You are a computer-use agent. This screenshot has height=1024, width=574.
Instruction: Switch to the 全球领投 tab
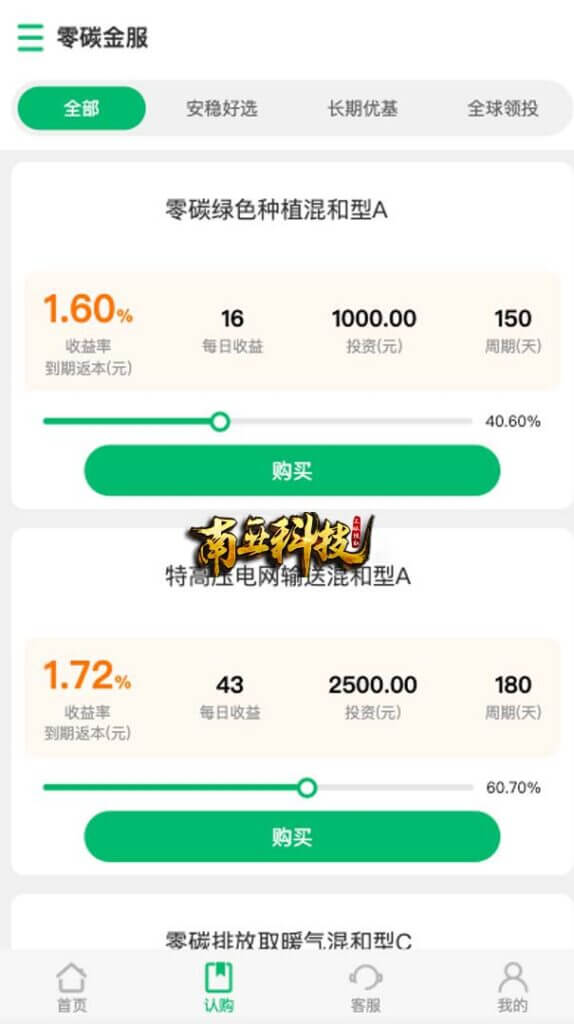tap(503, 108)
